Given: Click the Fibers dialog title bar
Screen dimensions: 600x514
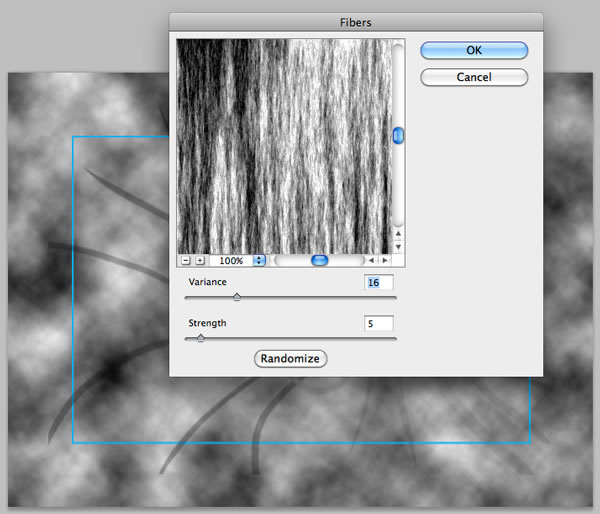Looking at the screenshot, I should click(x=356, y=22).
